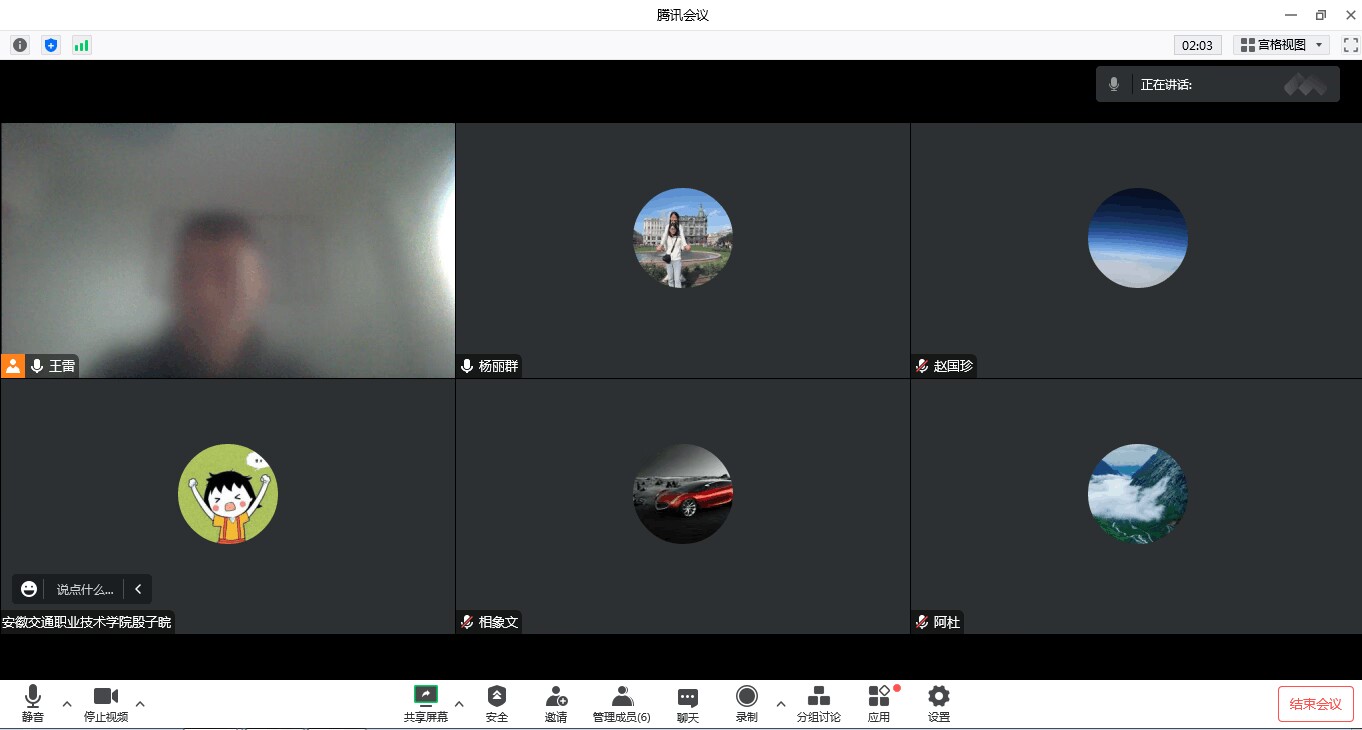Click the blue security shield icon
1362x730 pixels.
point(51,45)
